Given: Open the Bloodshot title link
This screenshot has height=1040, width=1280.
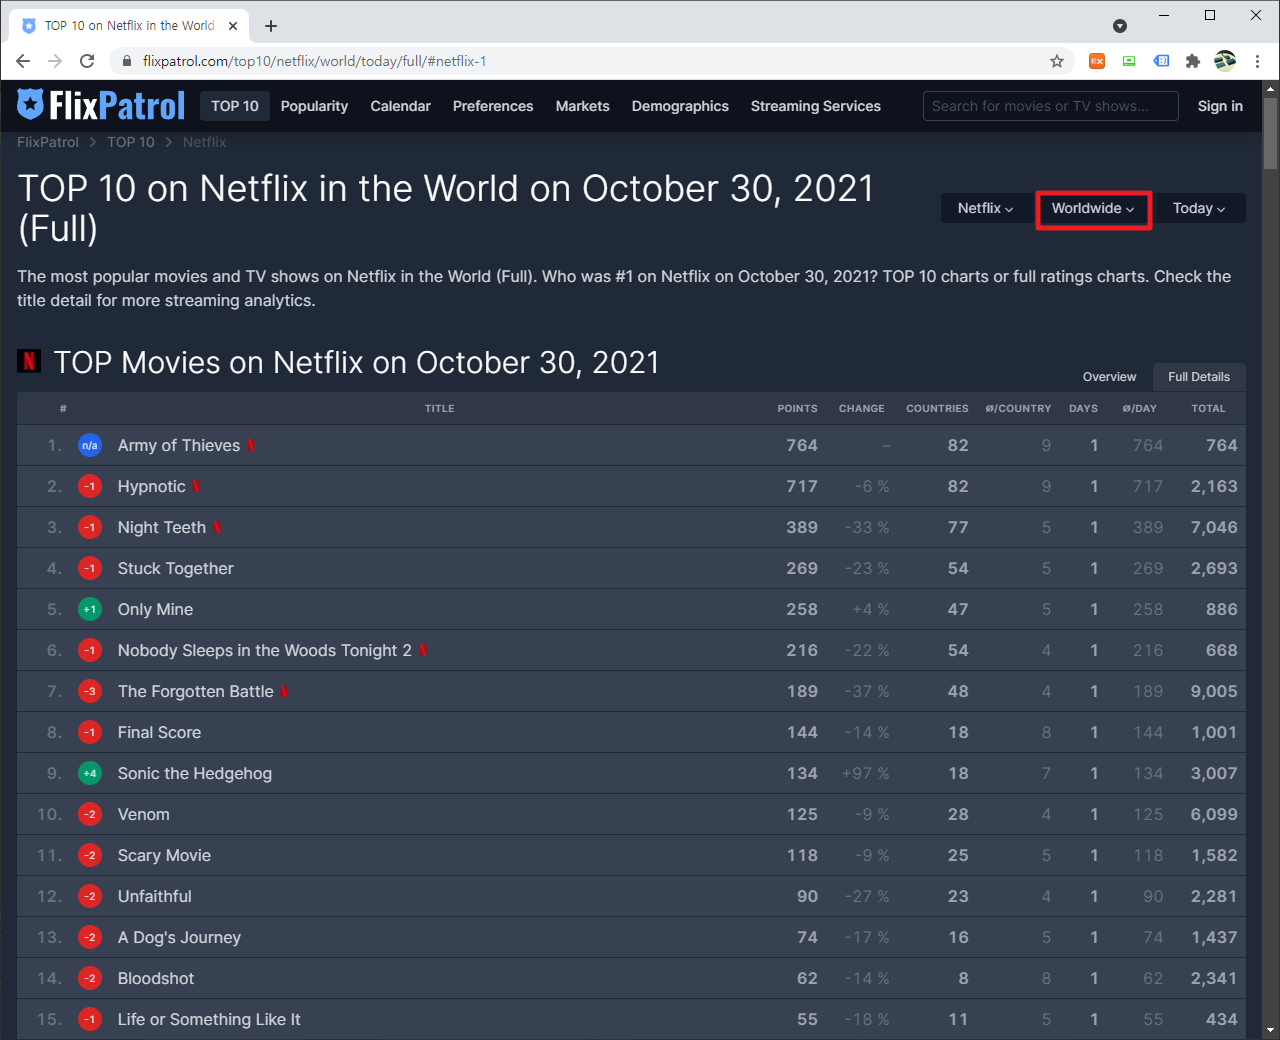Looking at the screenshot, I should point(156,978).
